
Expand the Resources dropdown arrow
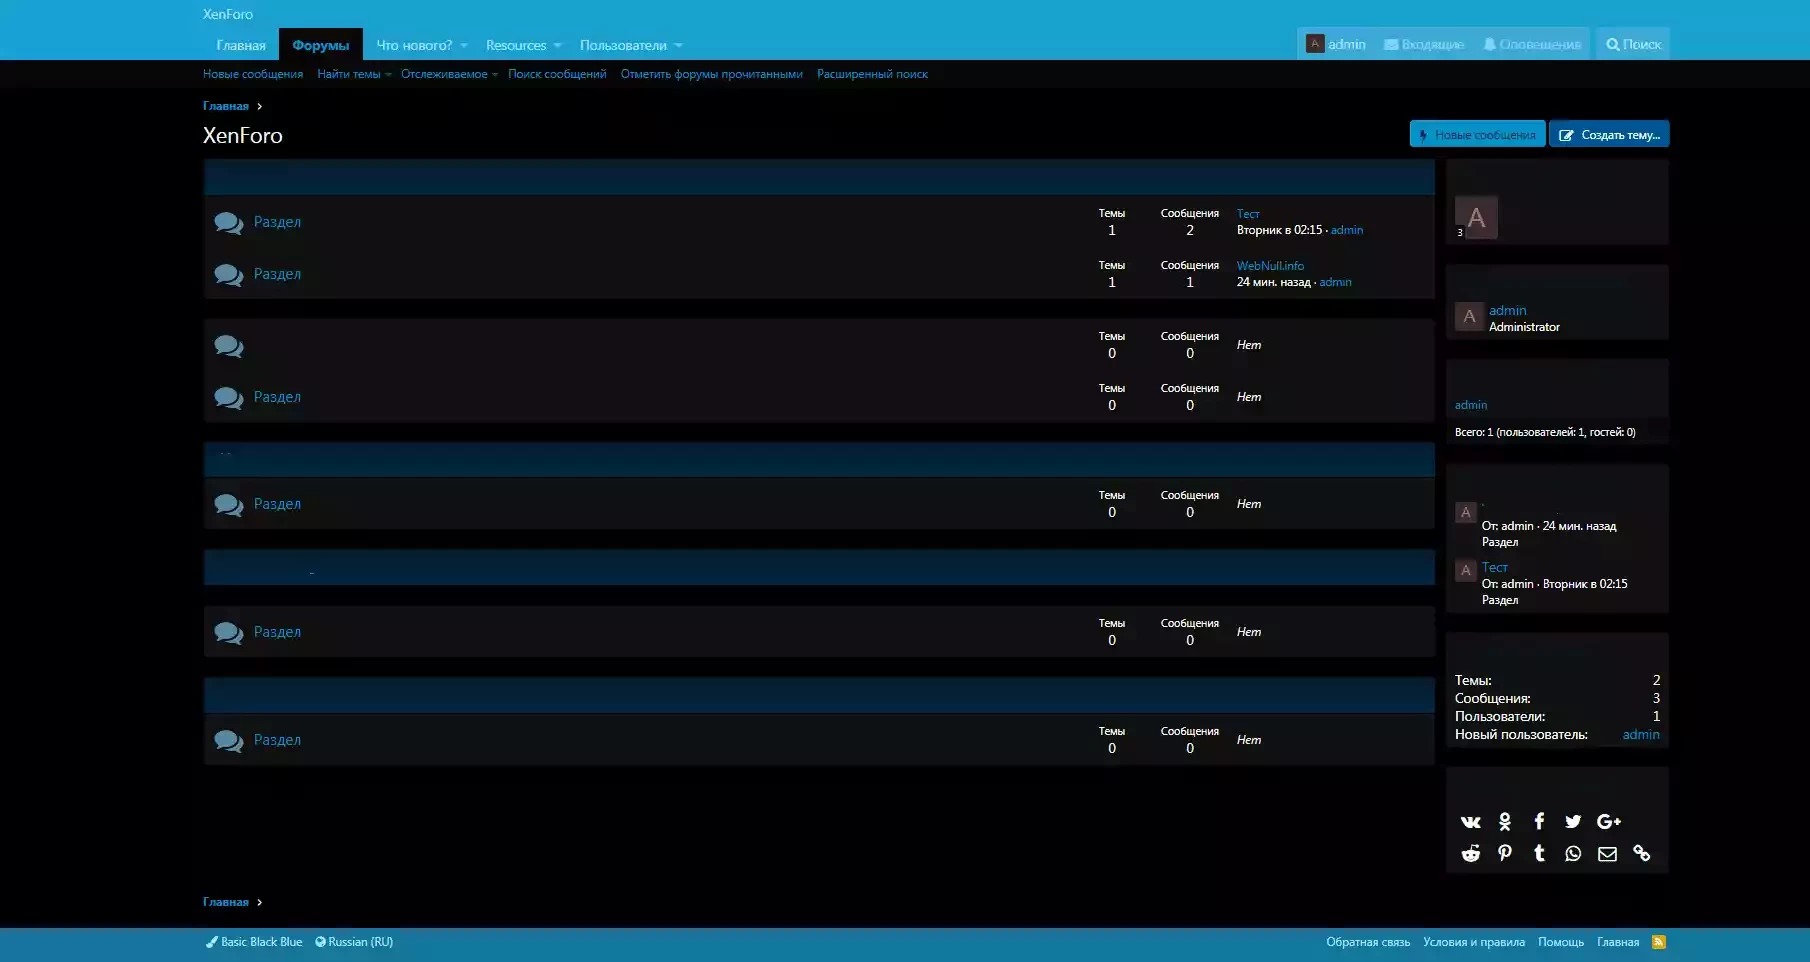pyautogui.click(x=558, y=46)
